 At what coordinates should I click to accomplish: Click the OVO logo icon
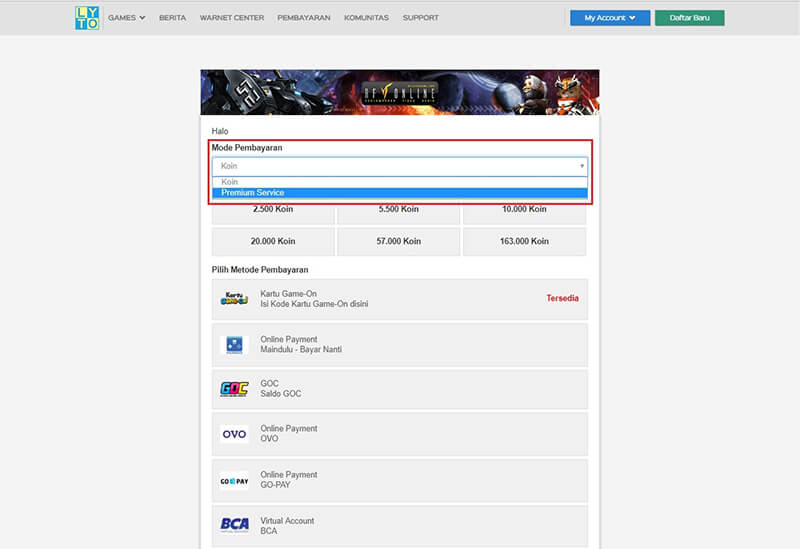[234, 434]
